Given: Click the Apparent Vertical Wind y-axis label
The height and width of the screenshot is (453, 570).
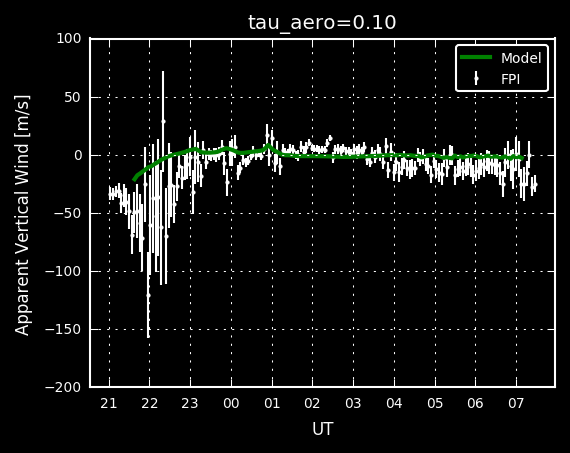Looking at the screenshot, I should 22,215.
